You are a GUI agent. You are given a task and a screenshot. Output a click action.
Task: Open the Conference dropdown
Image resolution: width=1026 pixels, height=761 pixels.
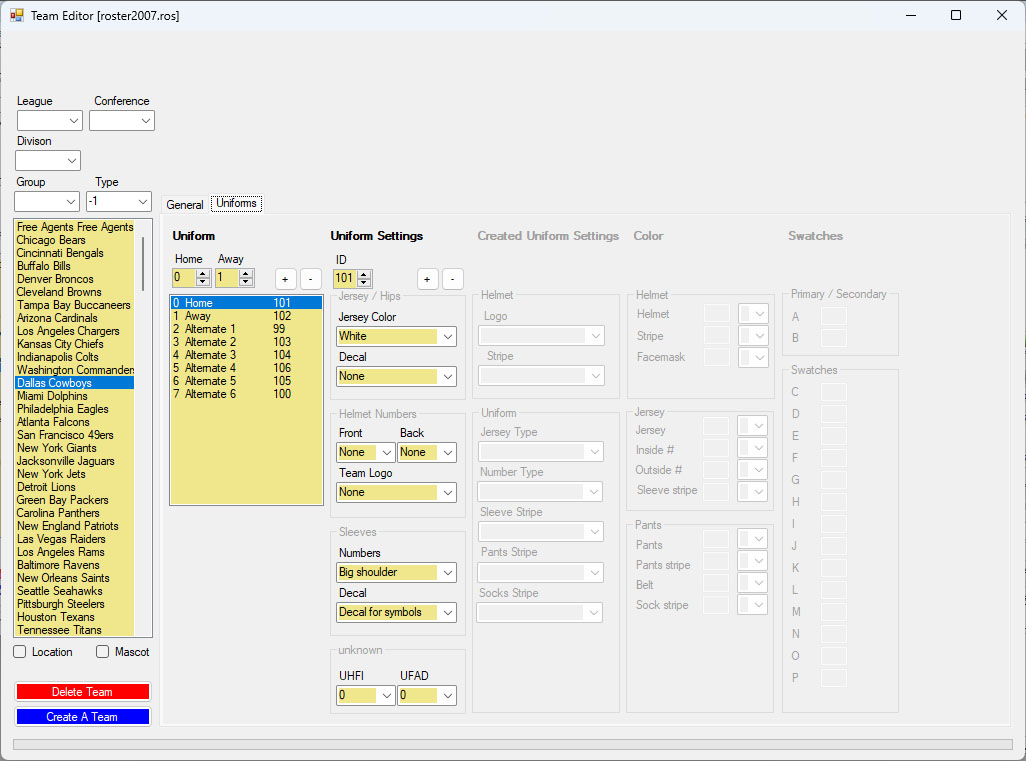pyautogui.click(x=122, y=121)
